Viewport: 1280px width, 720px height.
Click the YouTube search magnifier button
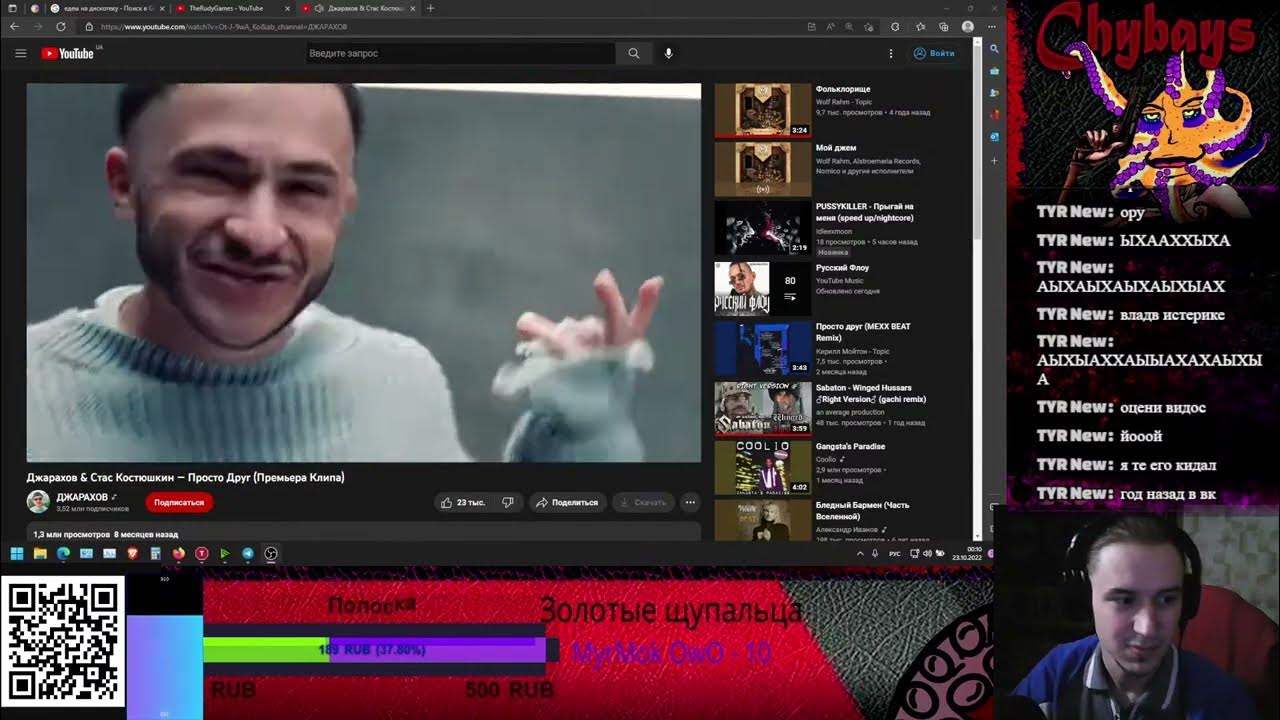tap(634, 53)
